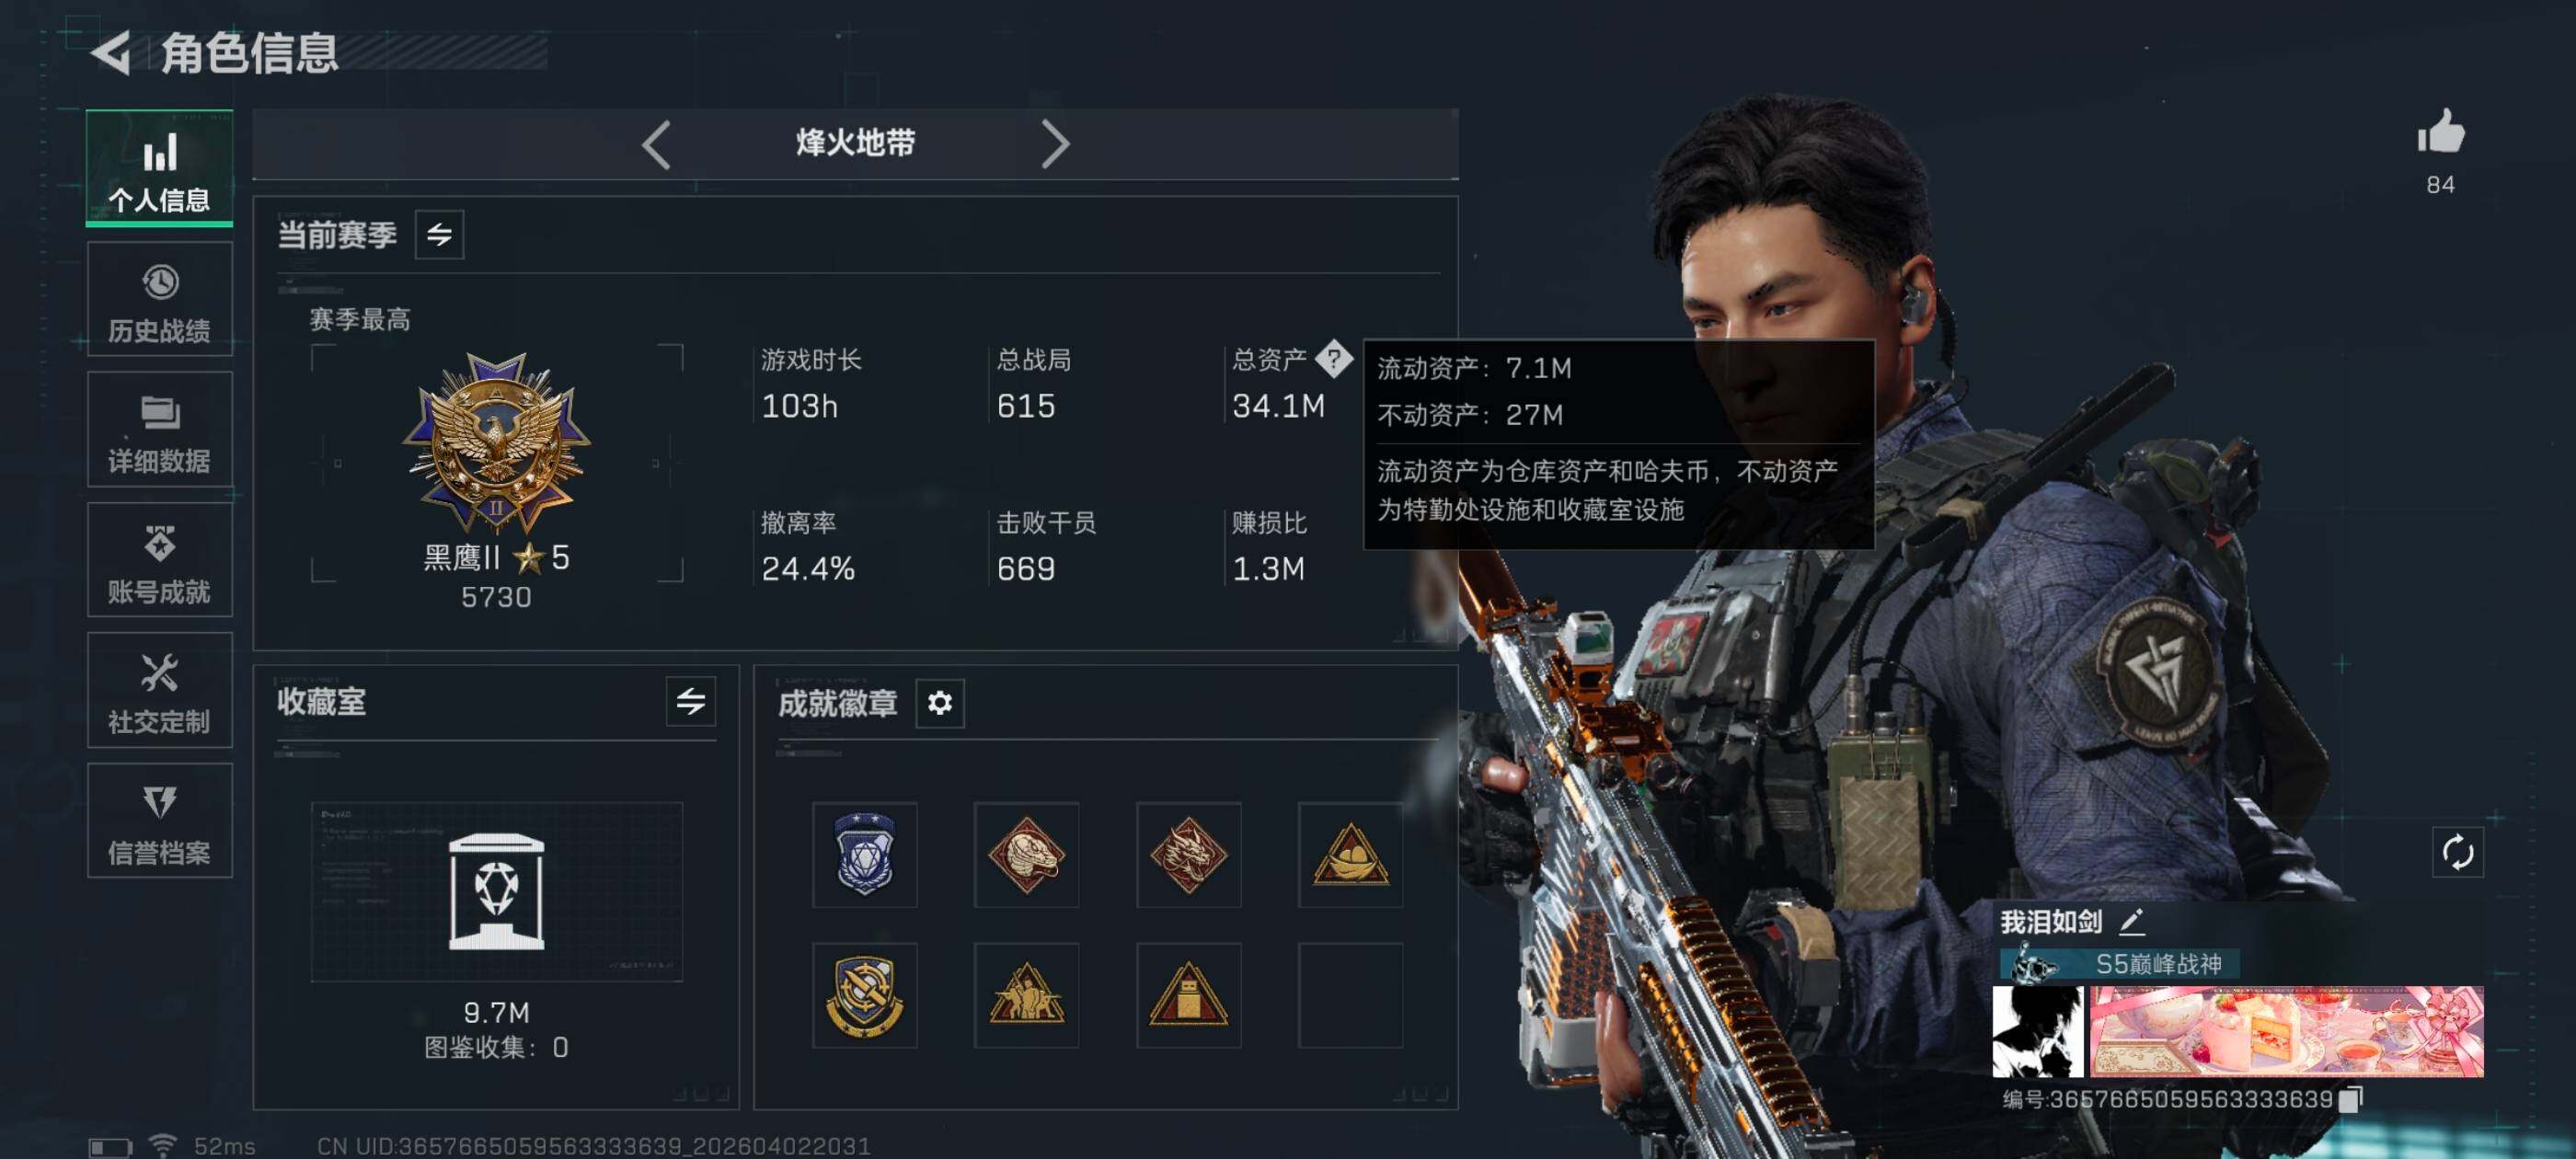Click the rotate character model icon
The image size is (2576, 1159).
coord(2457,852)
